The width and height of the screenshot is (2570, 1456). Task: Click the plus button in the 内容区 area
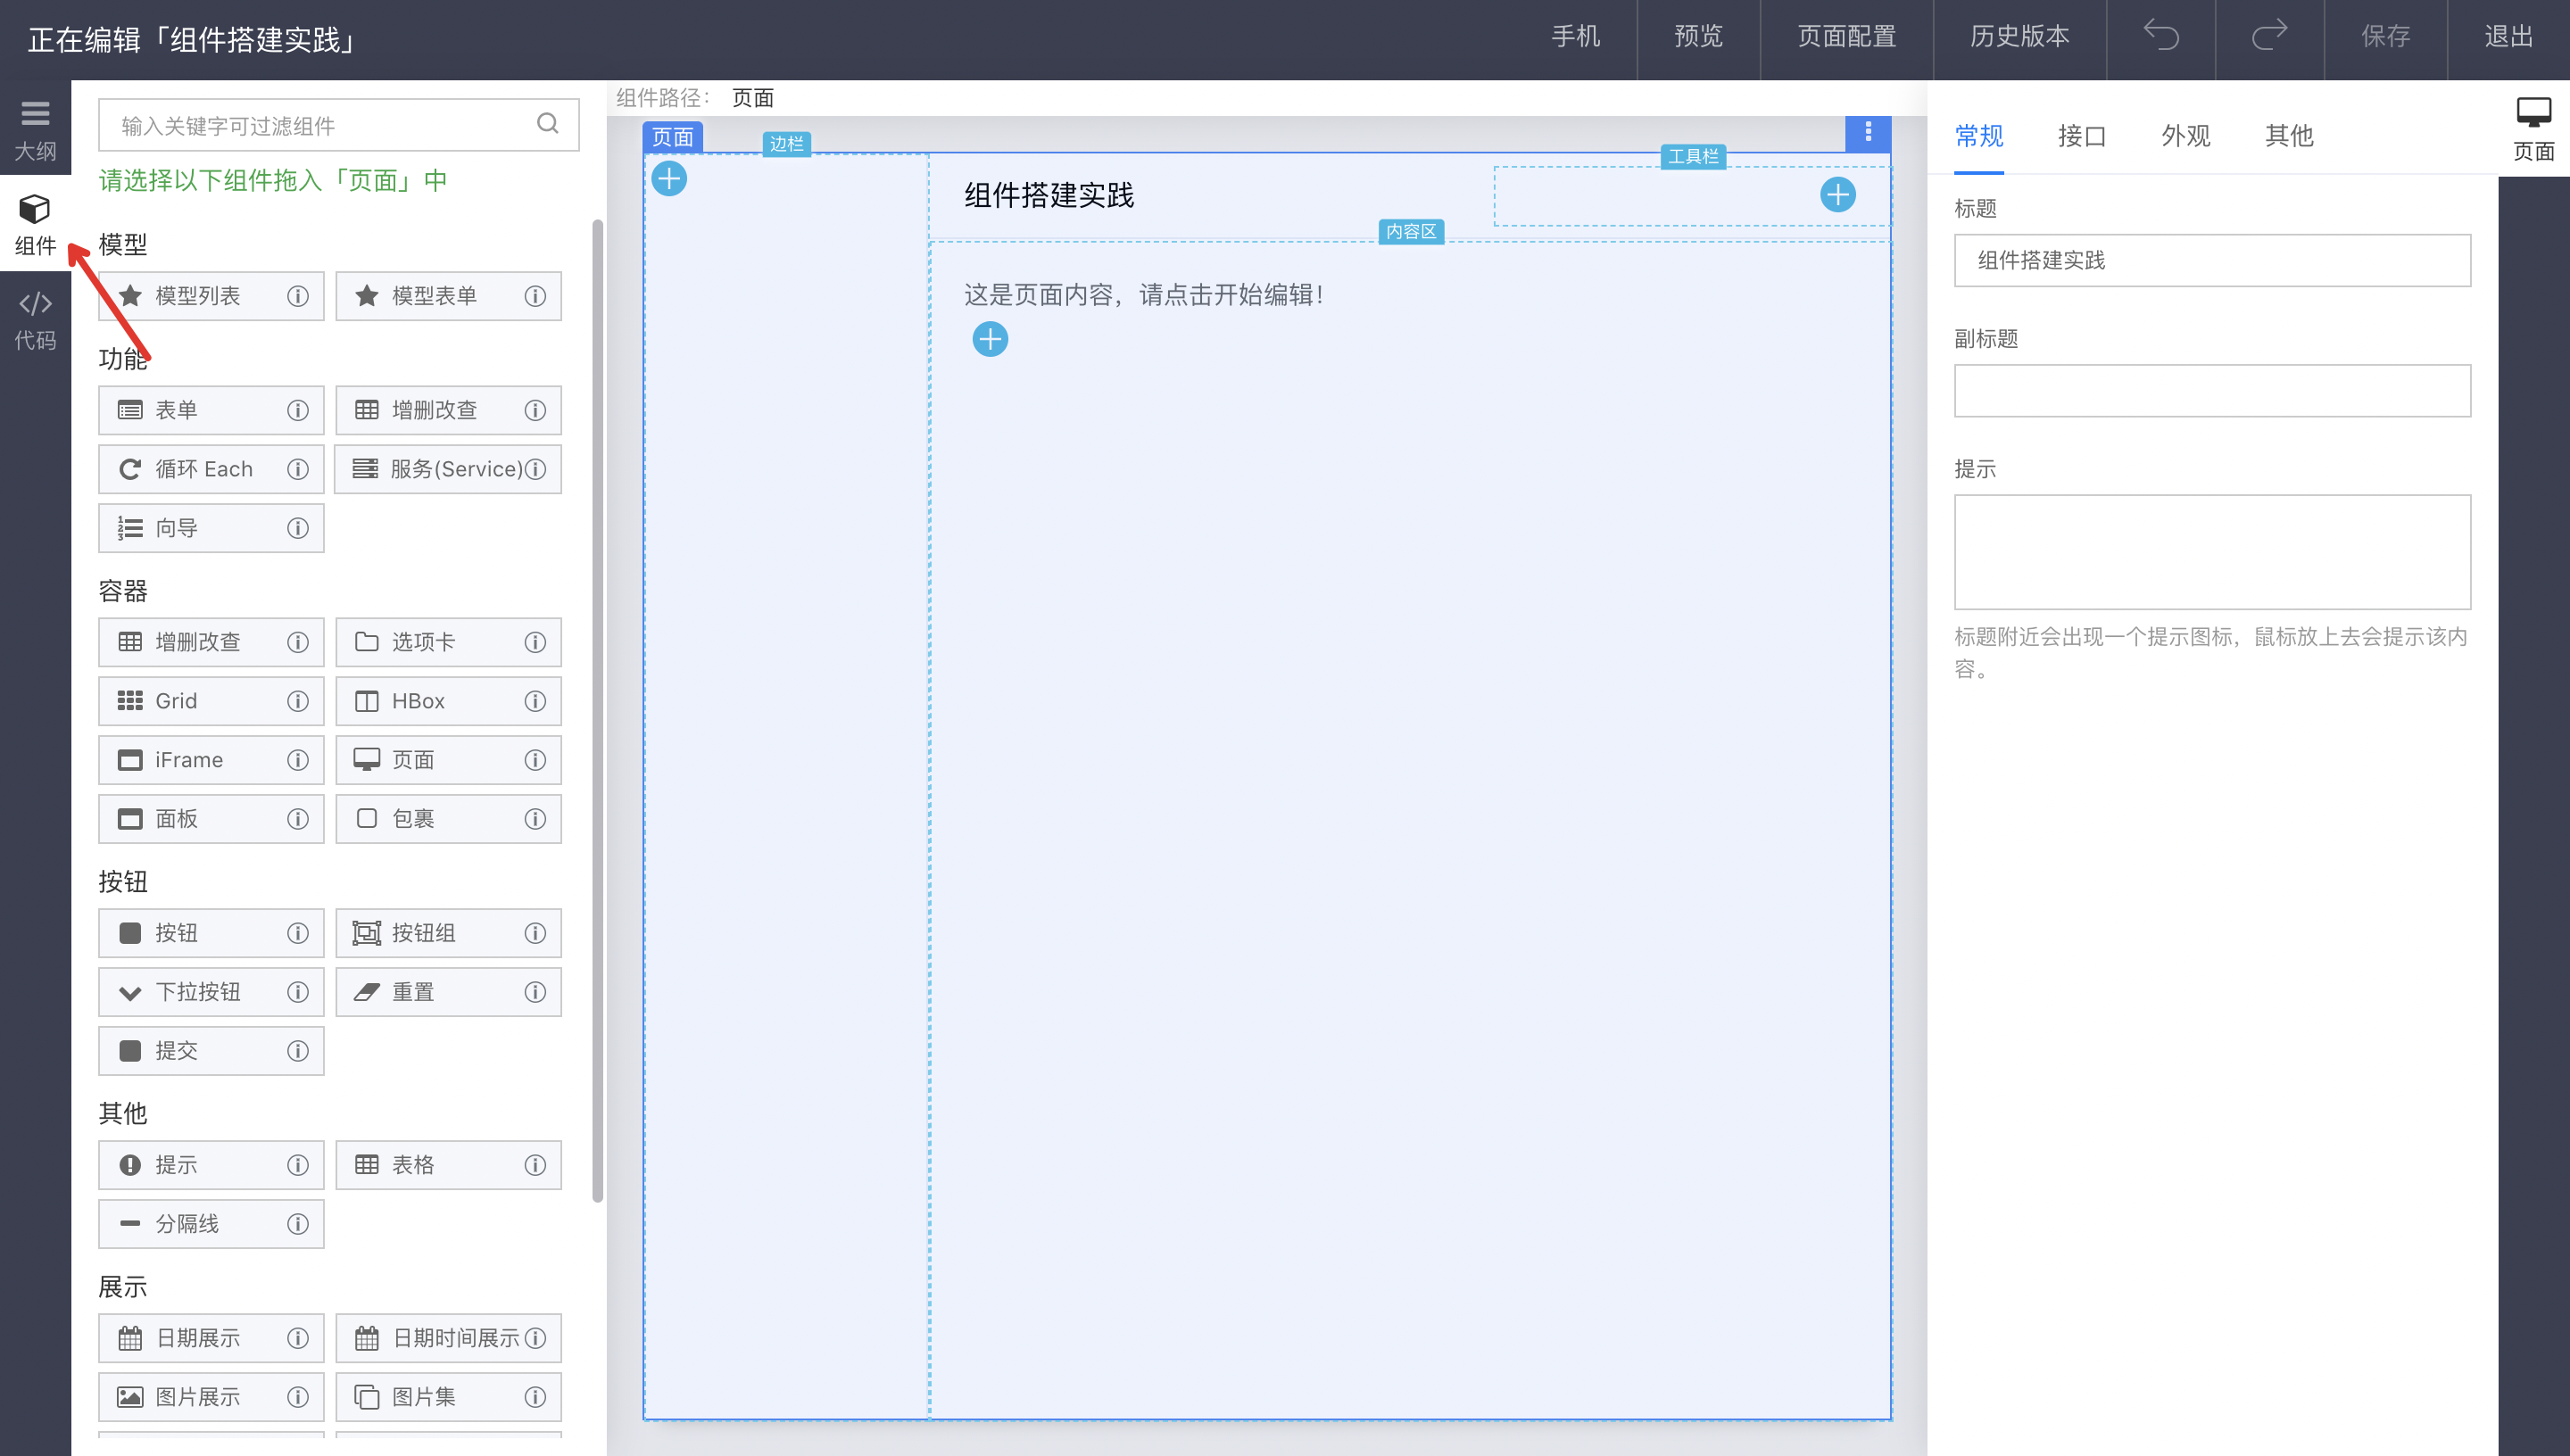(x=990, y=339)
